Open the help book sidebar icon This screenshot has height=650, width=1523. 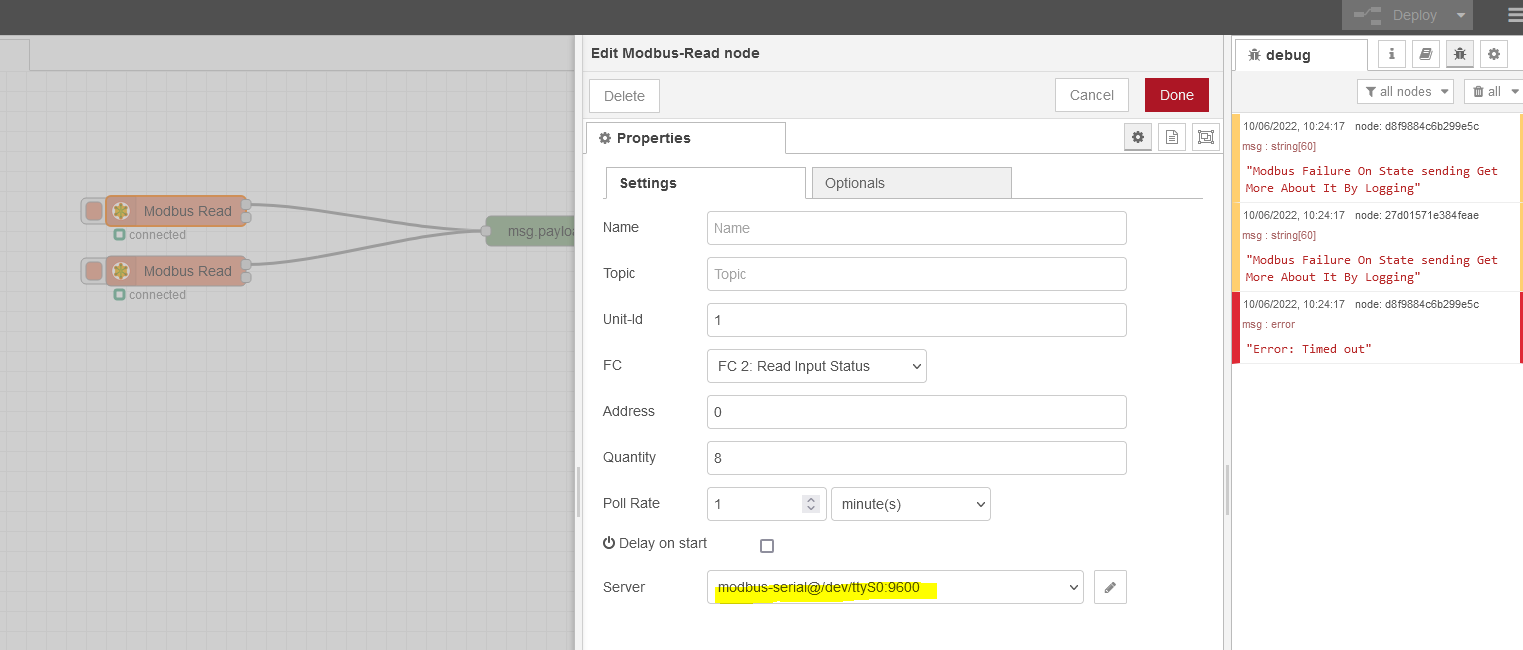coord(1426,54)
